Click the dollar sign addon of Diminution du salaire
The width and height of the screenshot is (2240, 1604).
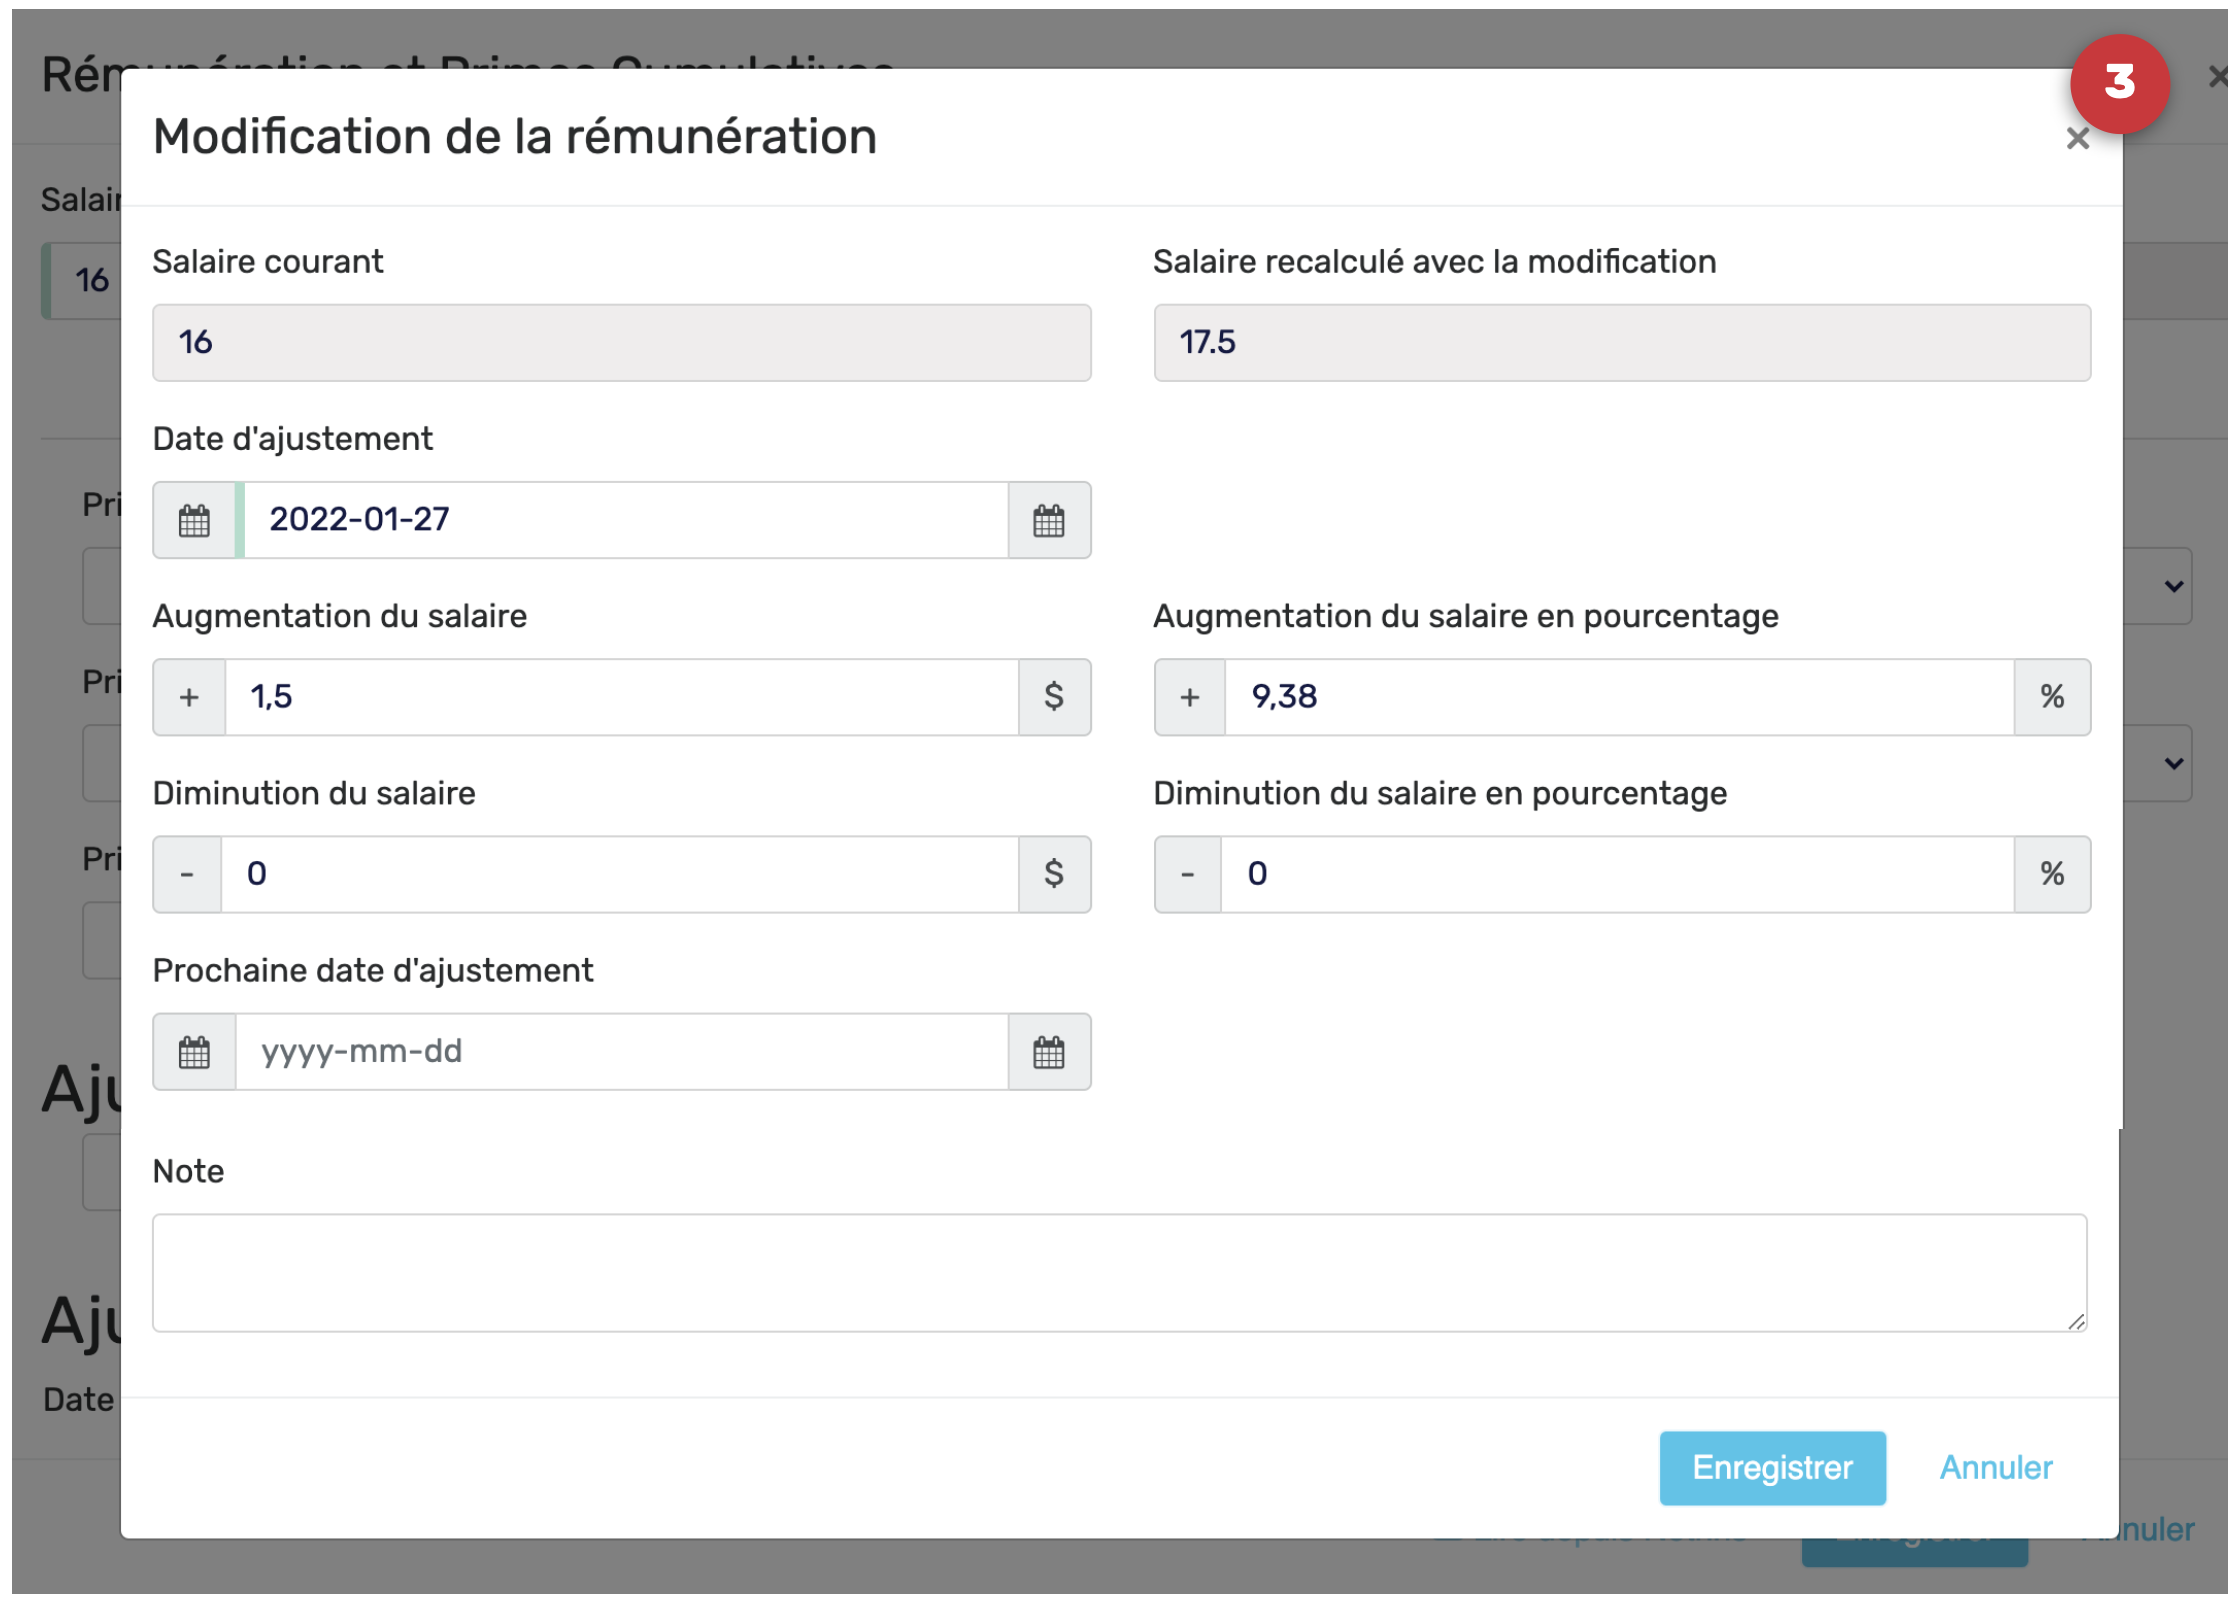1054,876
